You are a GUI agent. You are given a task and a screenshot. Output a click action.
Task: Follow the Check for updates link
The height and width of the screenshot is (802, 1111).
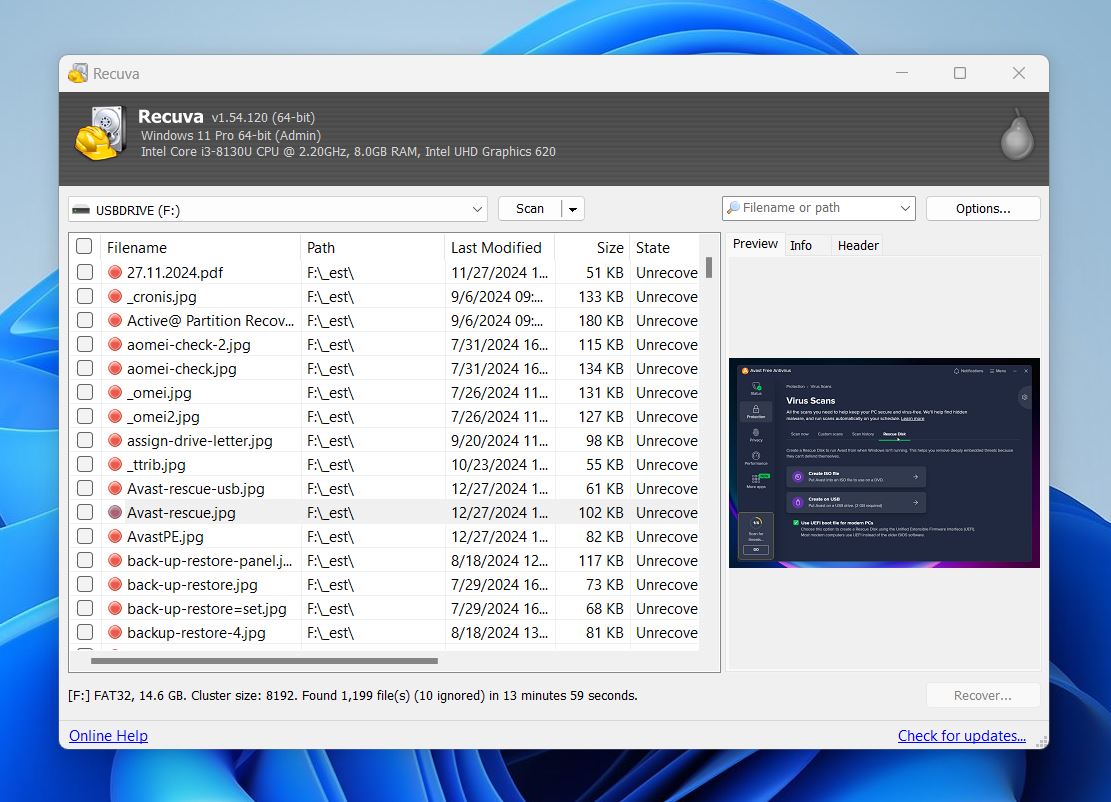click(961, 735)
